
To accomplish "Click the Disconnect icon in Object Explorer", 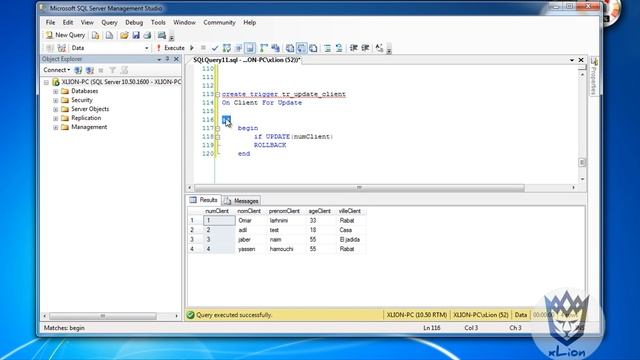I will point(90,70).
